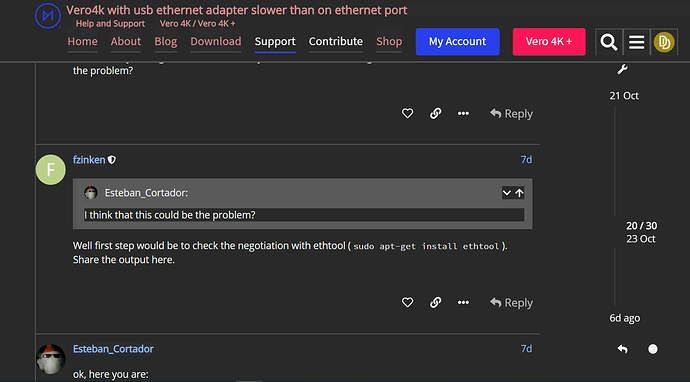690x382 pixels.
Task: Reply to the 'the problem?' post
Action: [x=511, y=114]
